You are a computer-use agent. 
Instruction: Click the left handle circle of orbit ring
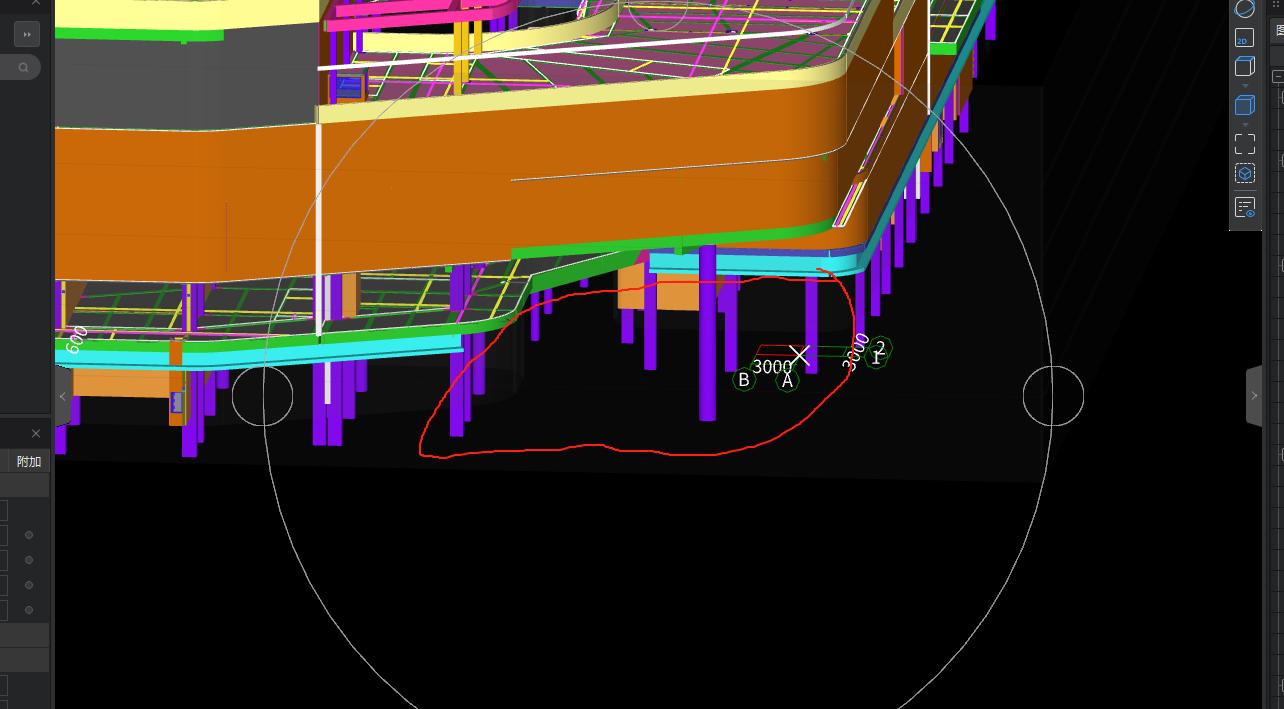262,396
